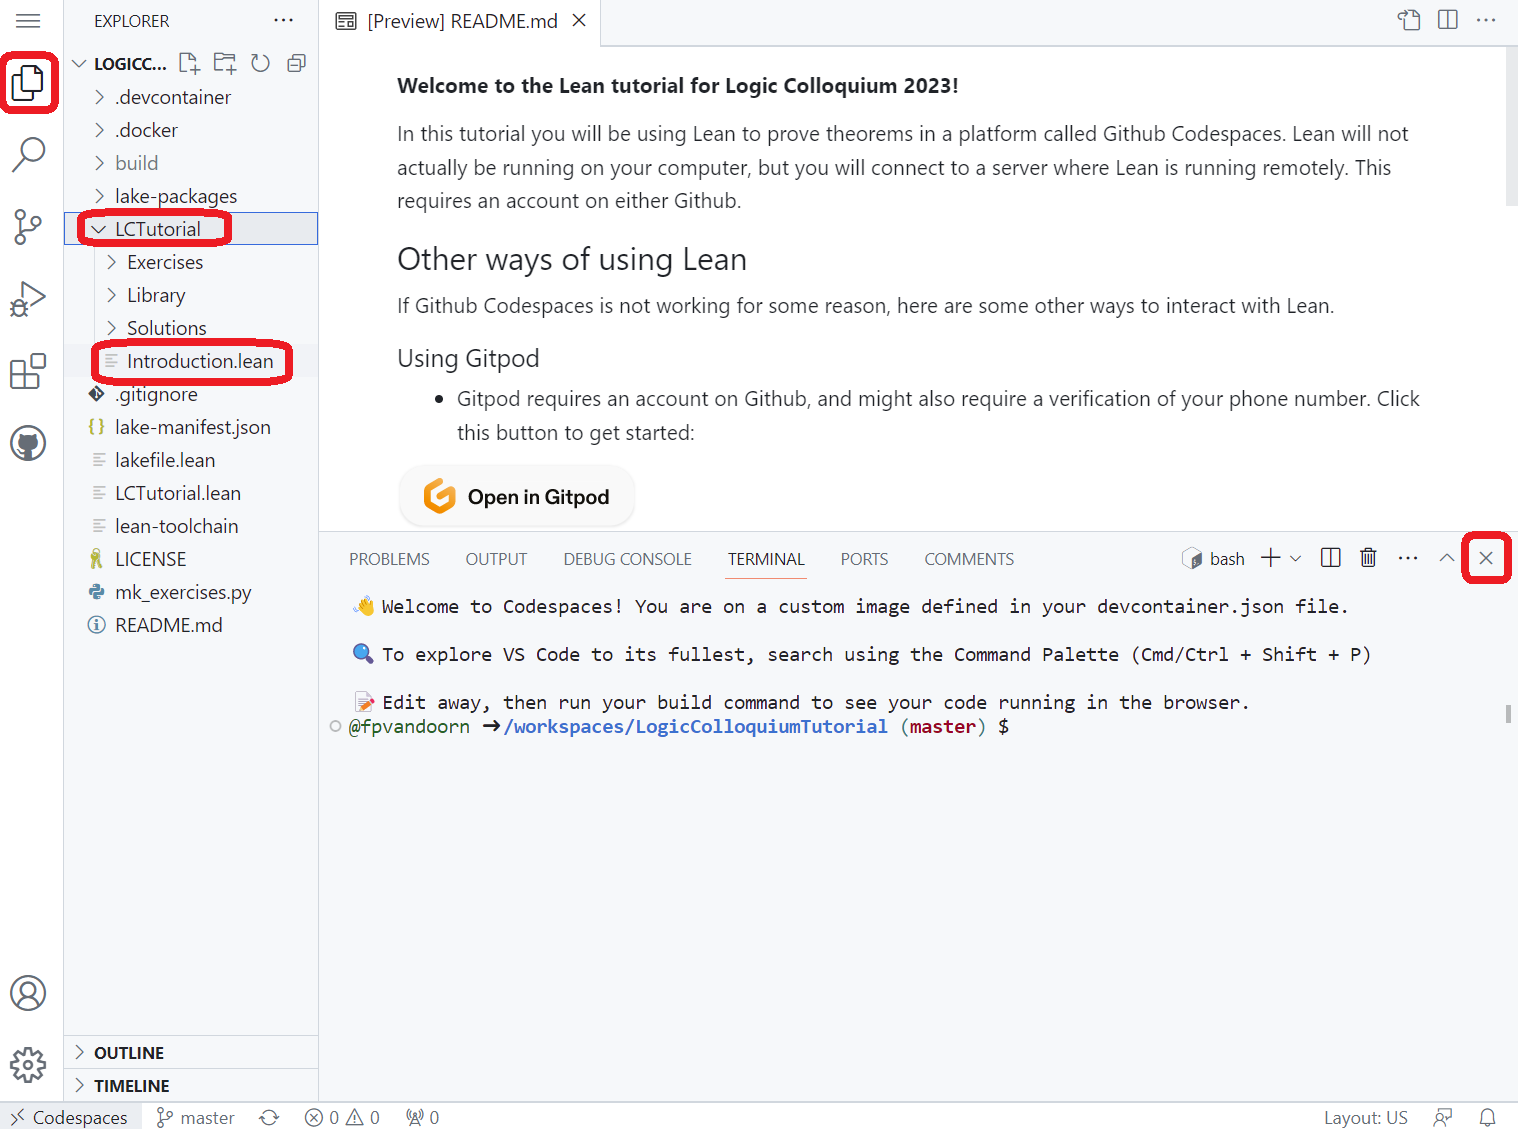1518x1129 pixels.
Task: Split the terminal panel
Action: [x=1330, y=558]
